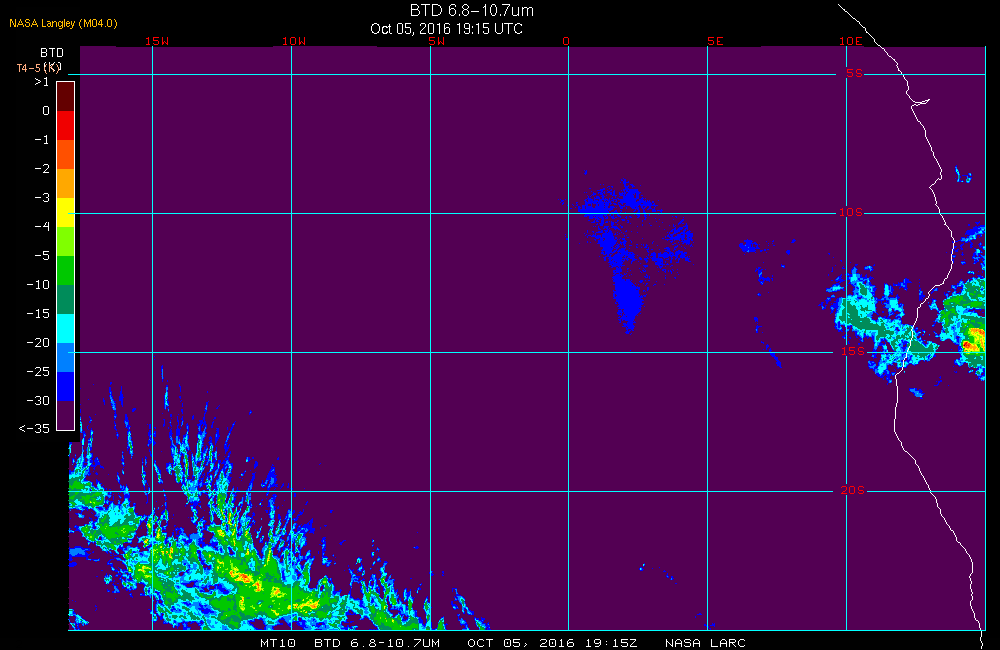Click the '10W' longitude label
The image size is (1000, 650).
[294, 41]
